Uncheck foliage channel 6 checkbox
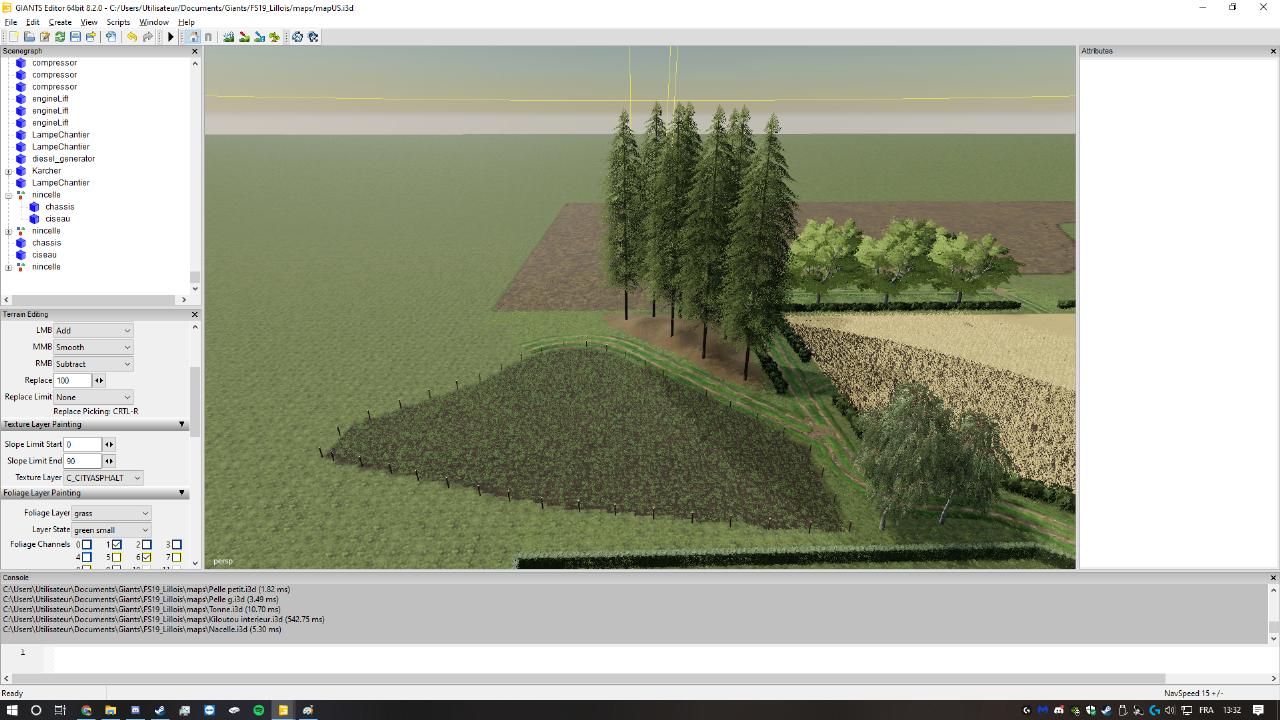1280x720 pixels. [146, 557]
